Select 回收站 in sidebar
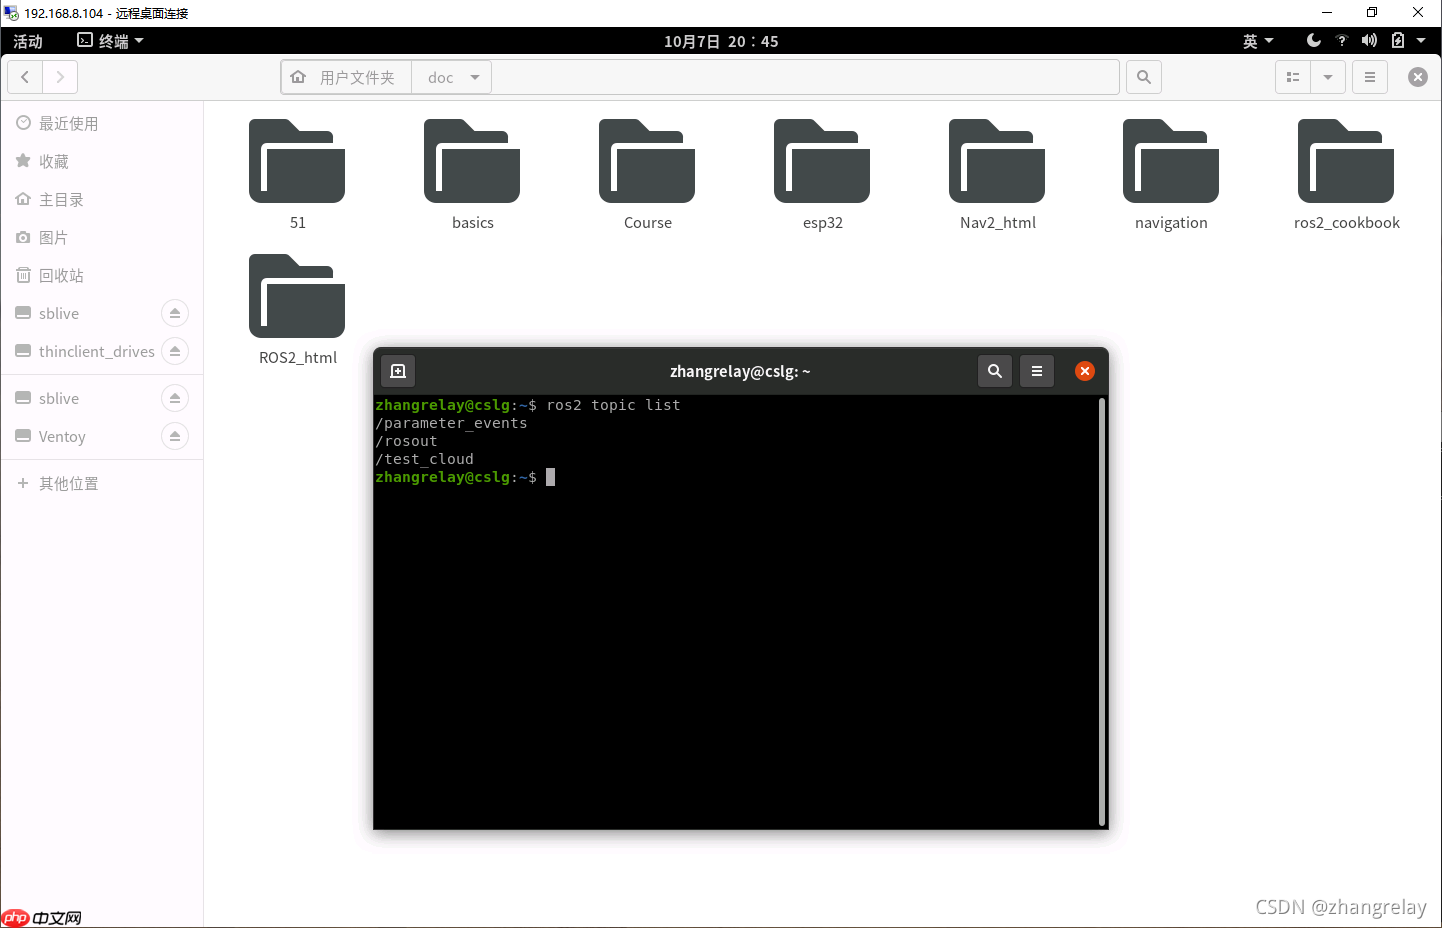The width and height of the screenshot is (1442, 928). 61,275
